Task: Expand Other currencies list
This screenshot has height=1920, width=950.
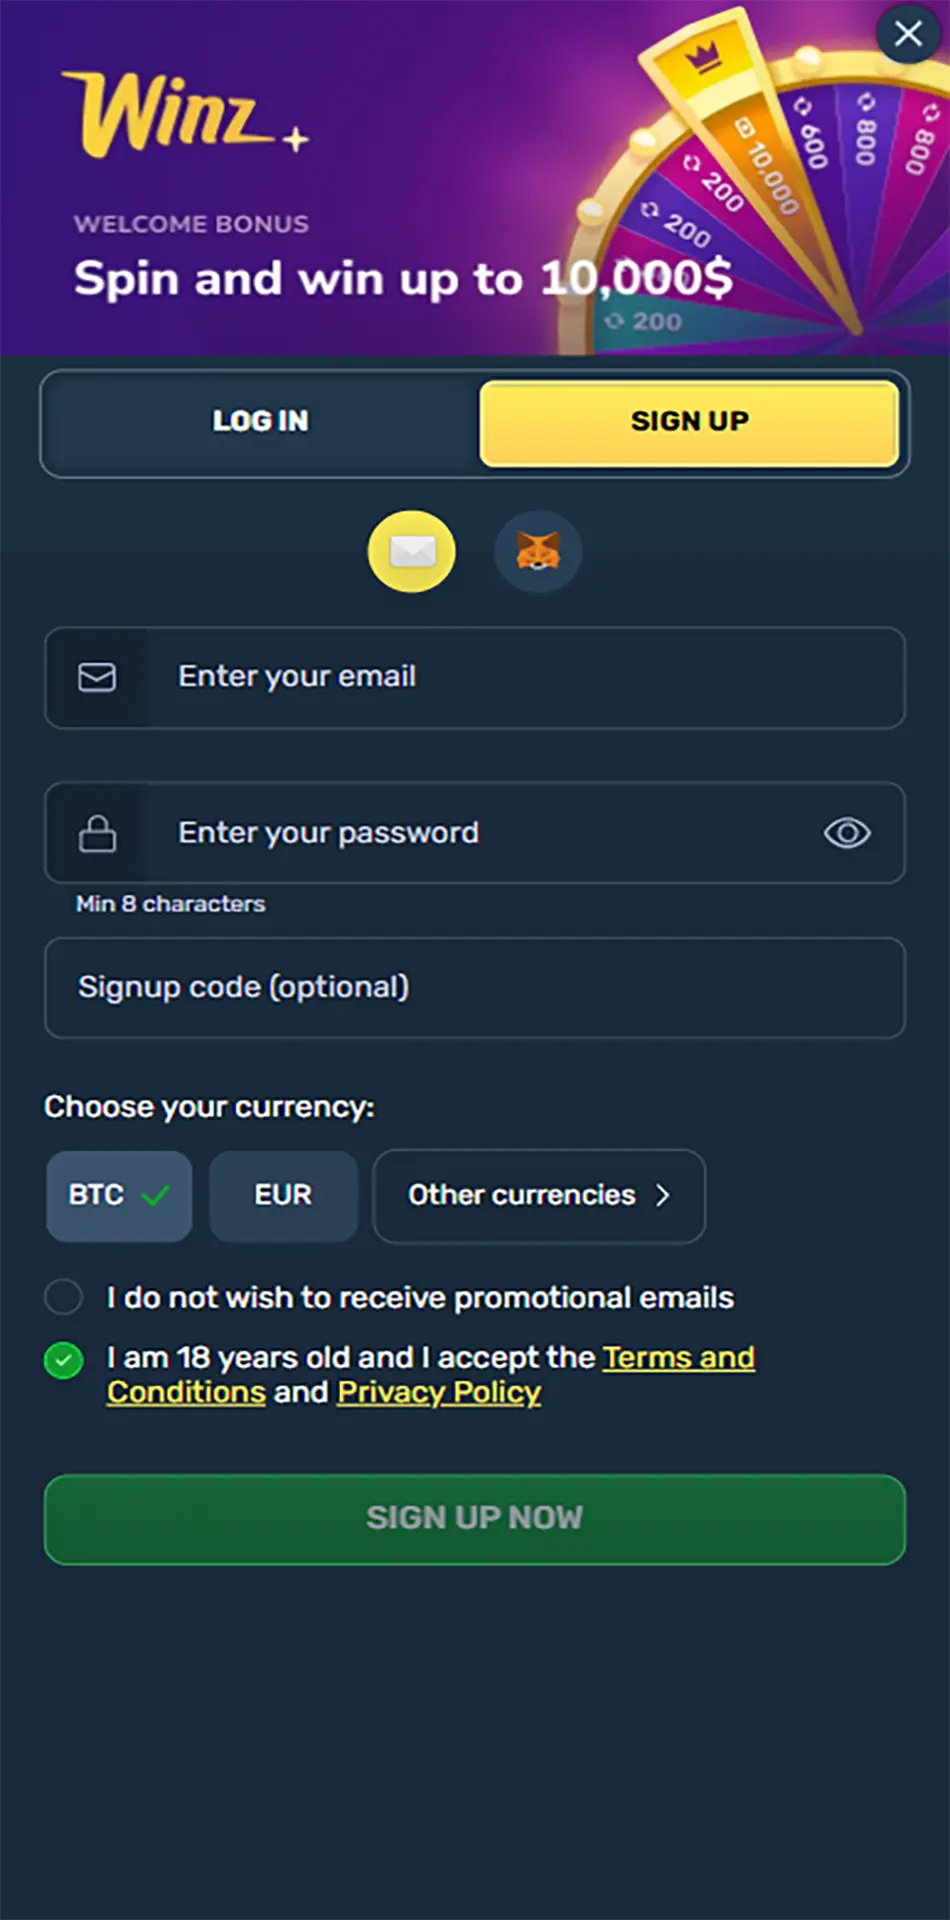Action: 539,1196
